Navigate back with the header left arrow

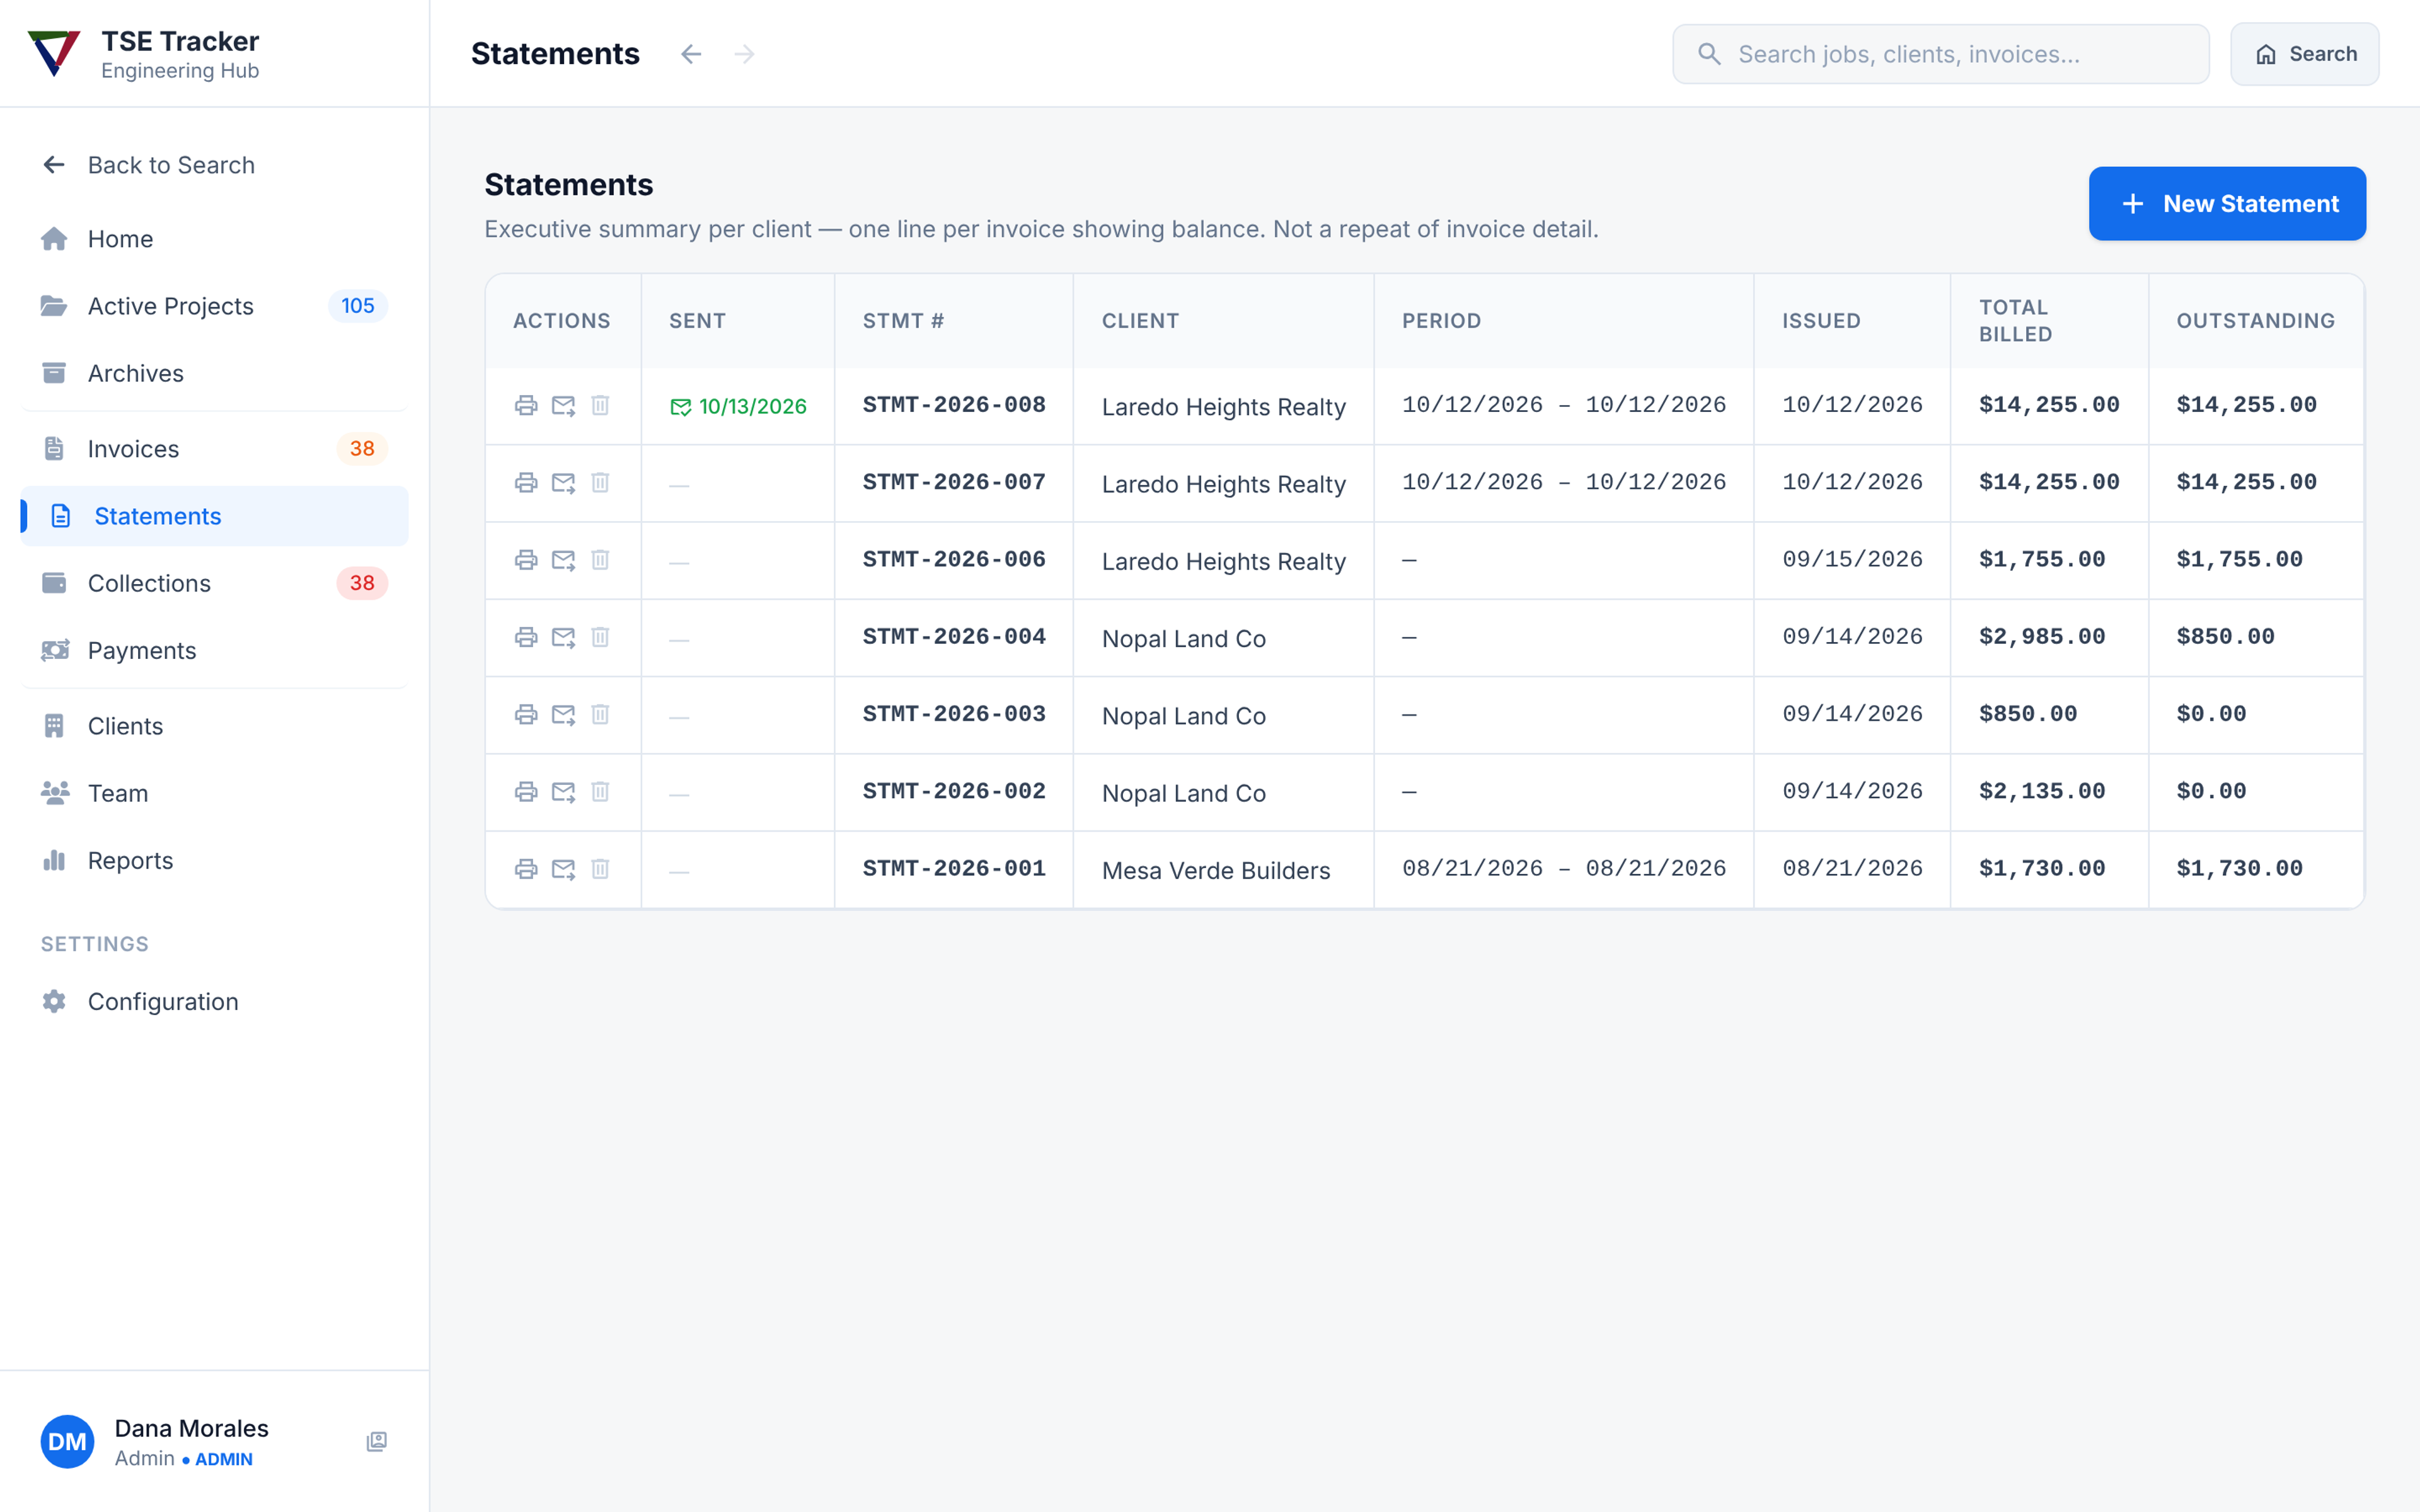pyautogui.click(x=691, y=54)
